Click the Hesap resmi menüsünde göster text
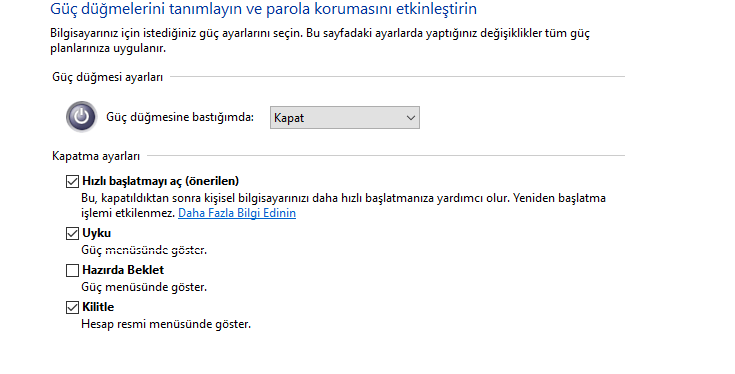This screenshot has height=374, width=735. (166, 324)
